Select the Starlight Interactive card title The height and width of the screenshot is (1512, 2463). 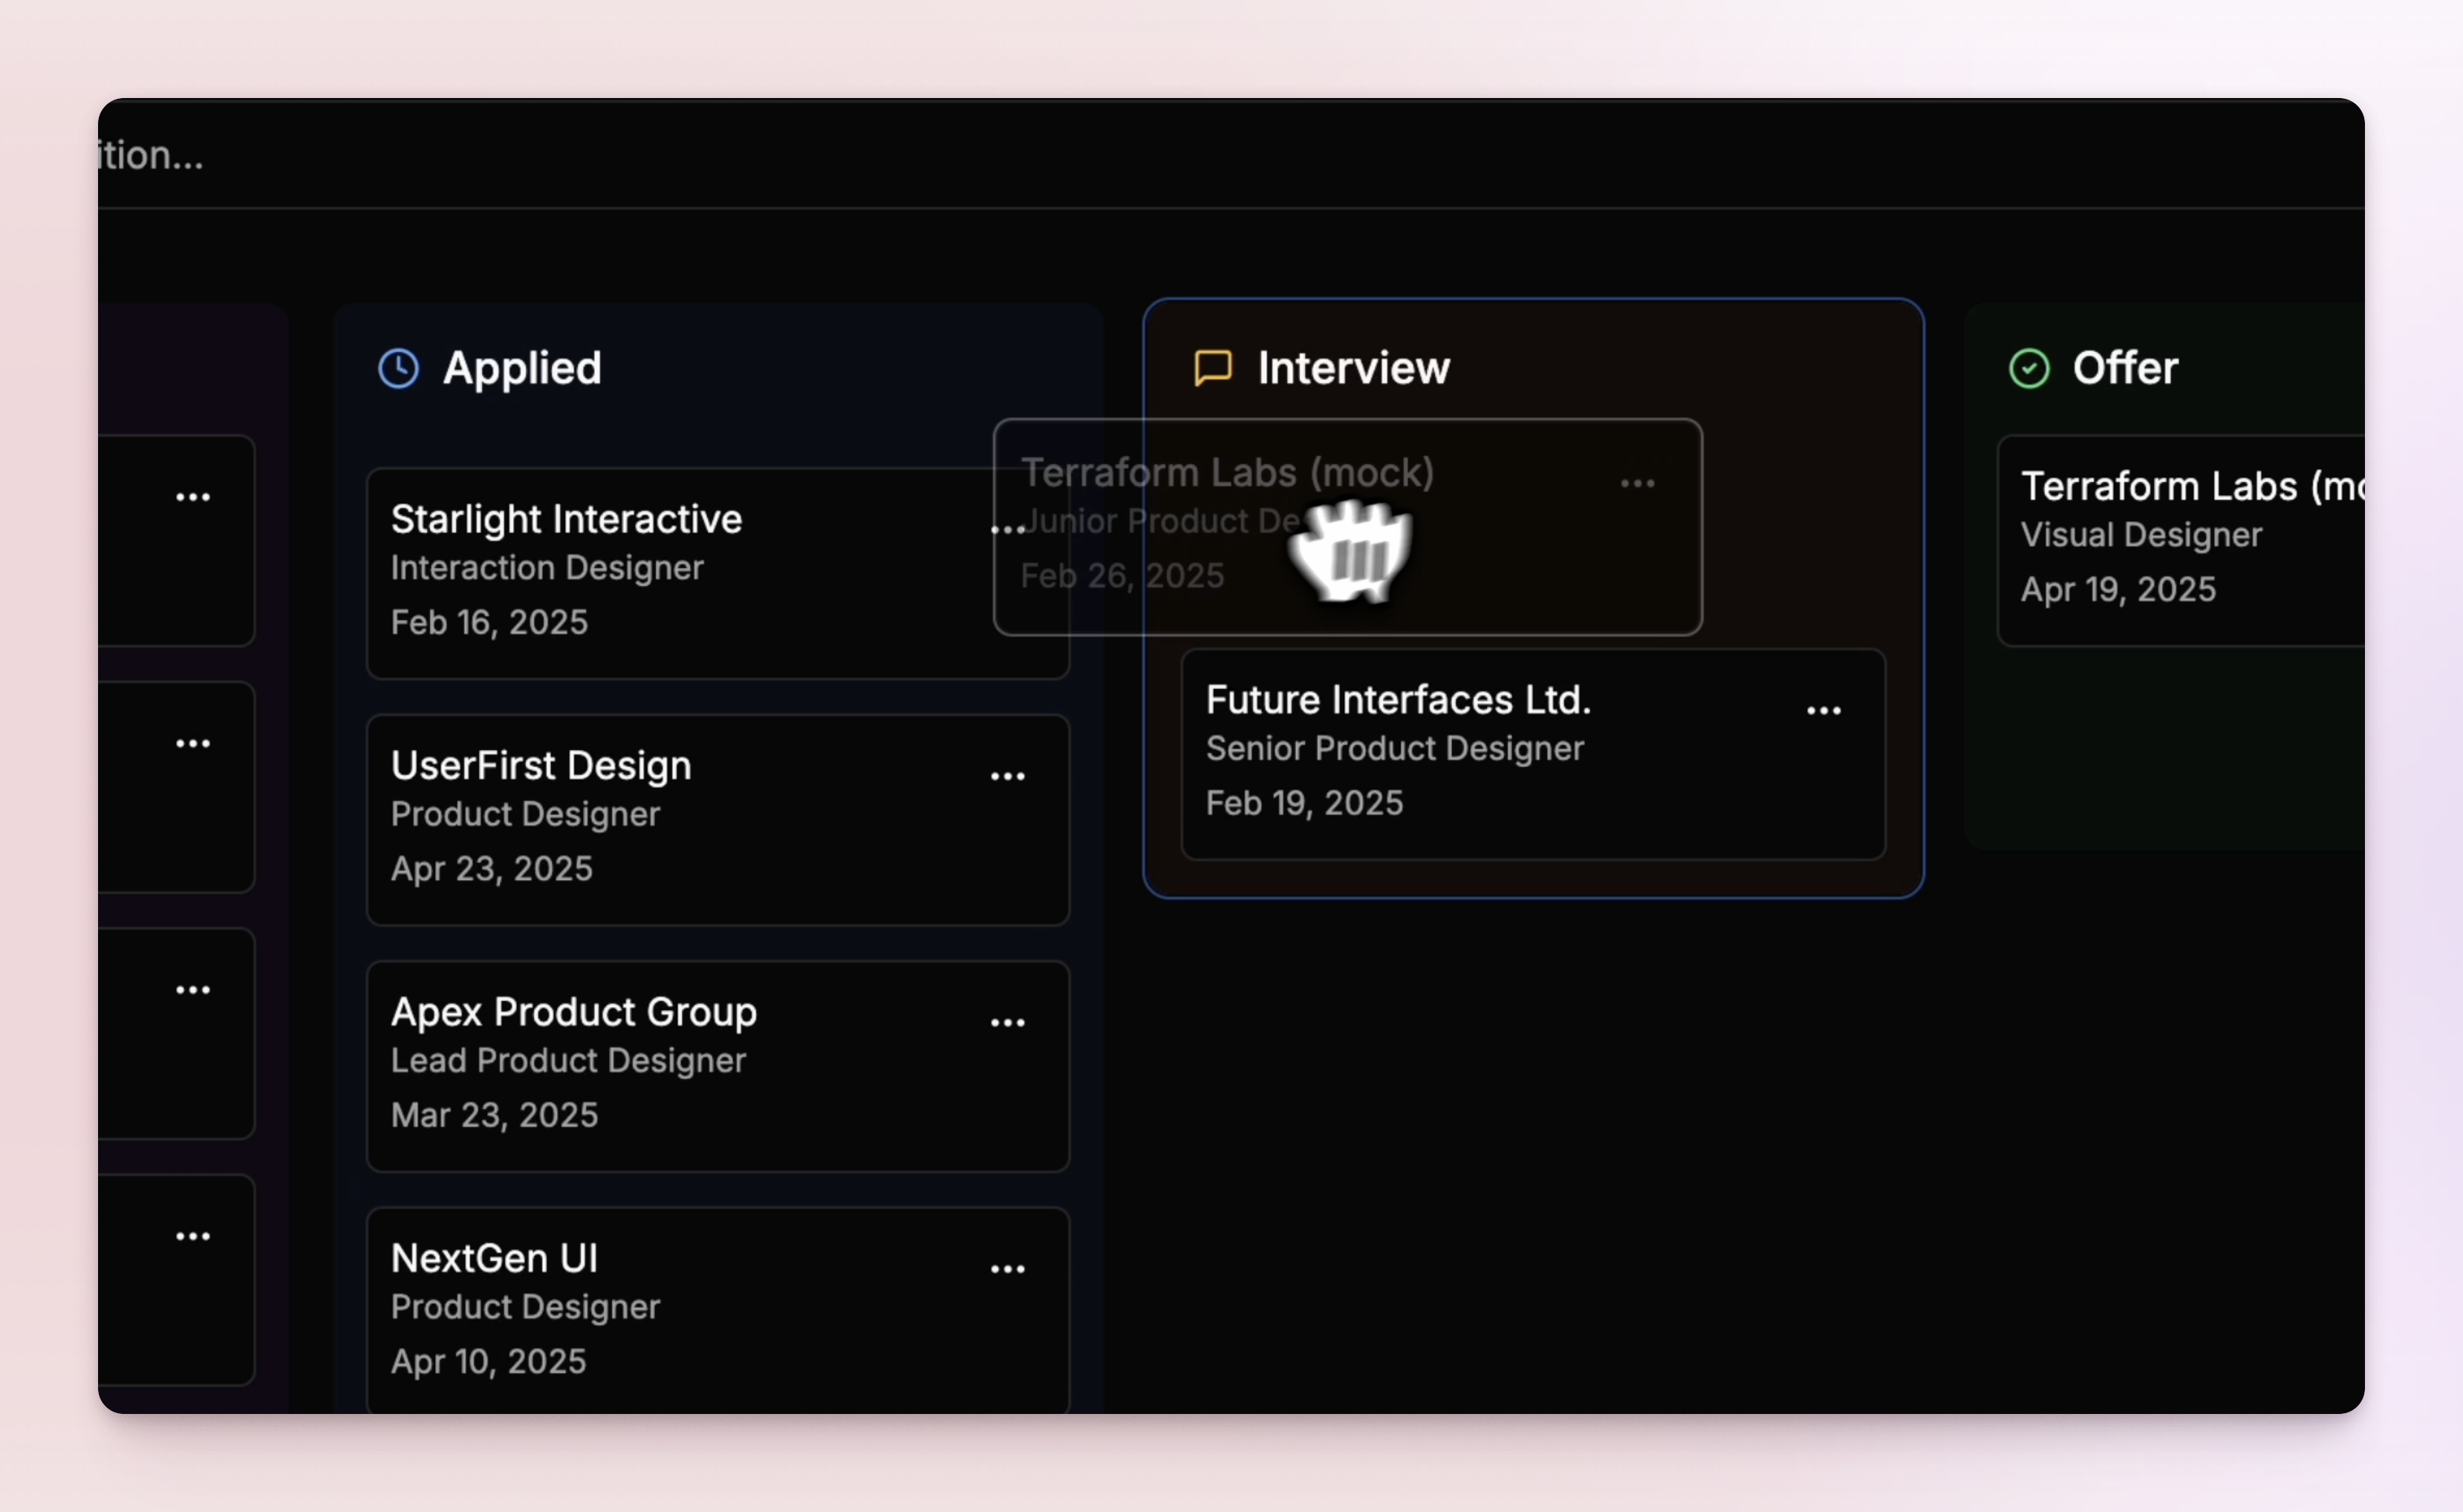pos(566,519)
